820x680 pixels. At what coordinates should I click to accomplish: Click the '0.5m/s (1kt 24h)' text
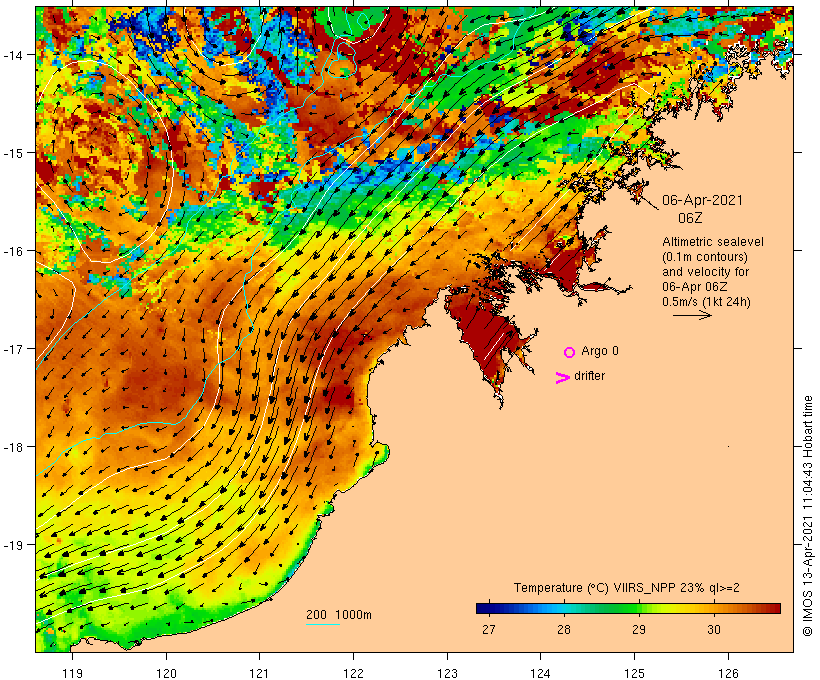707,302
